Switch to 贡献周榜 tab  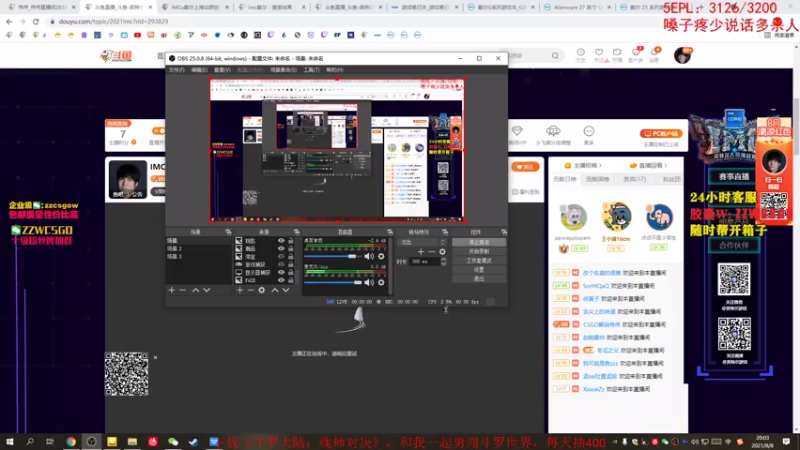[x=597, y=179]
